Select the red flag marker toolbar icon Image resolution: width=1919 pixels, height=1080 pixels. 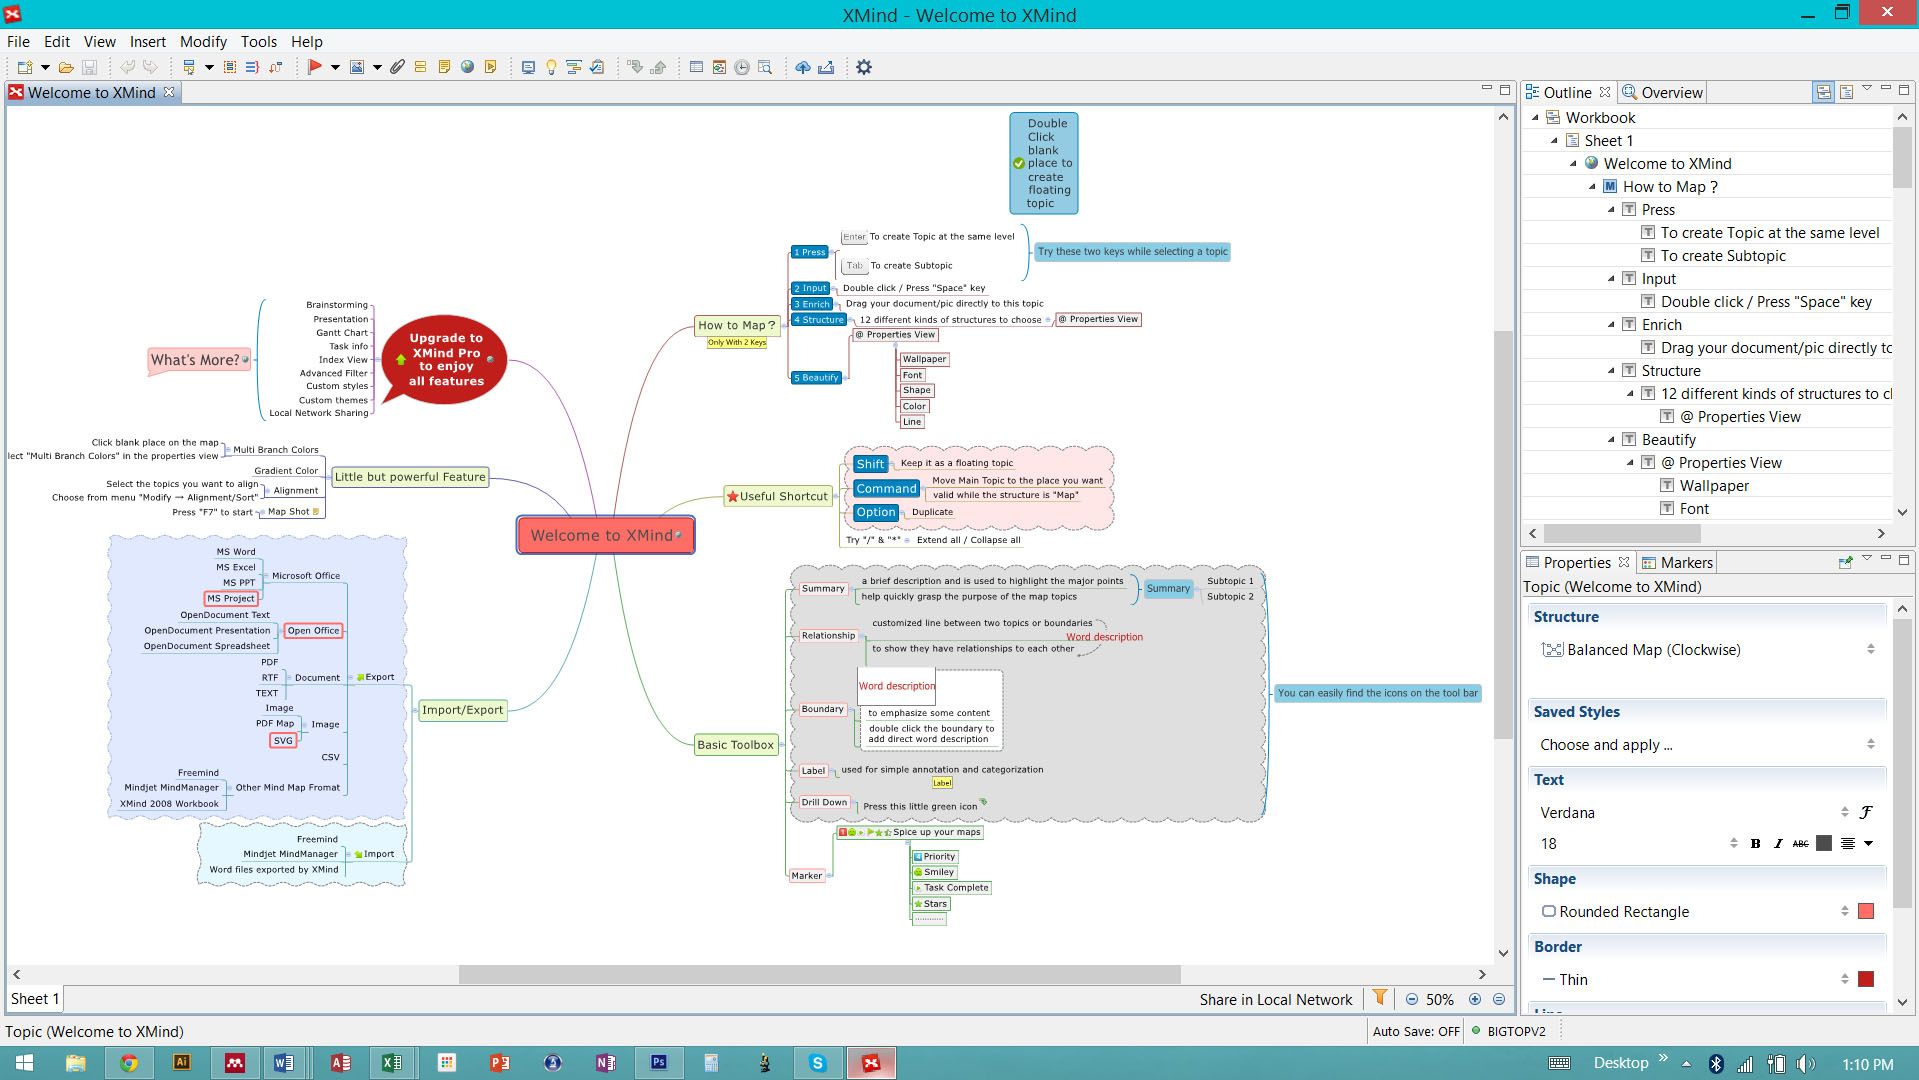coord(314,66)
